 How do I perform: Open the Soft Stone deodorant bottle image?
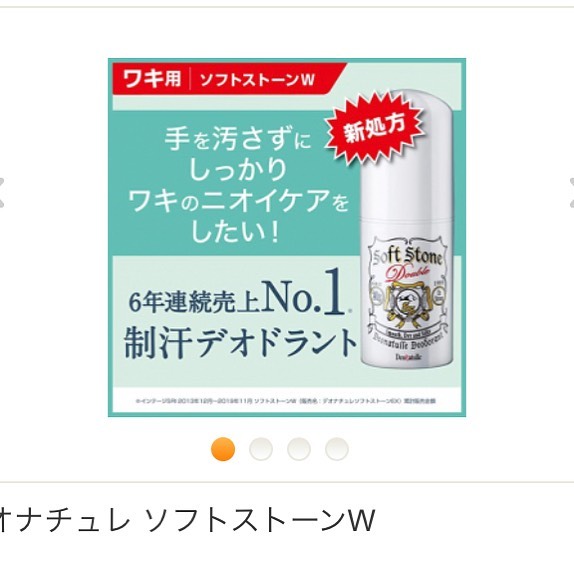coord(406,231)
